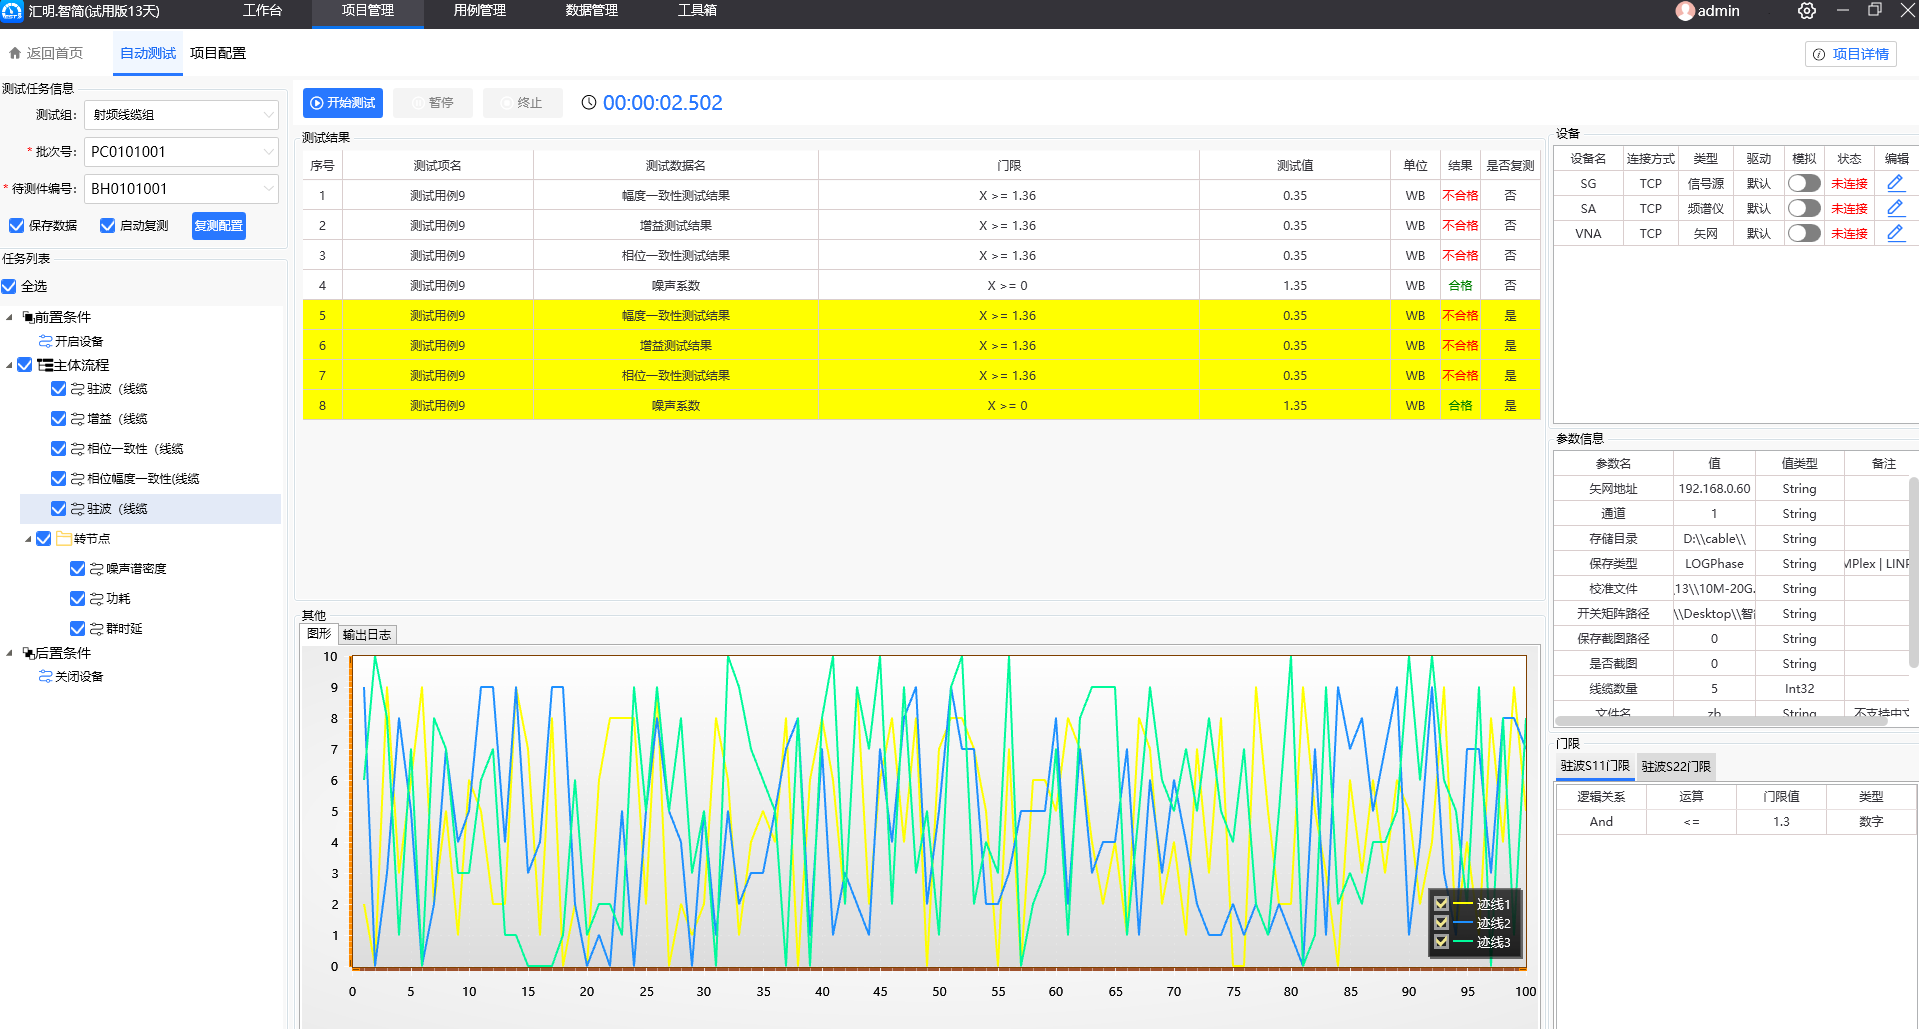
Task: Click the flow icon beside 功耗
Action: click(x=97, y=599)
